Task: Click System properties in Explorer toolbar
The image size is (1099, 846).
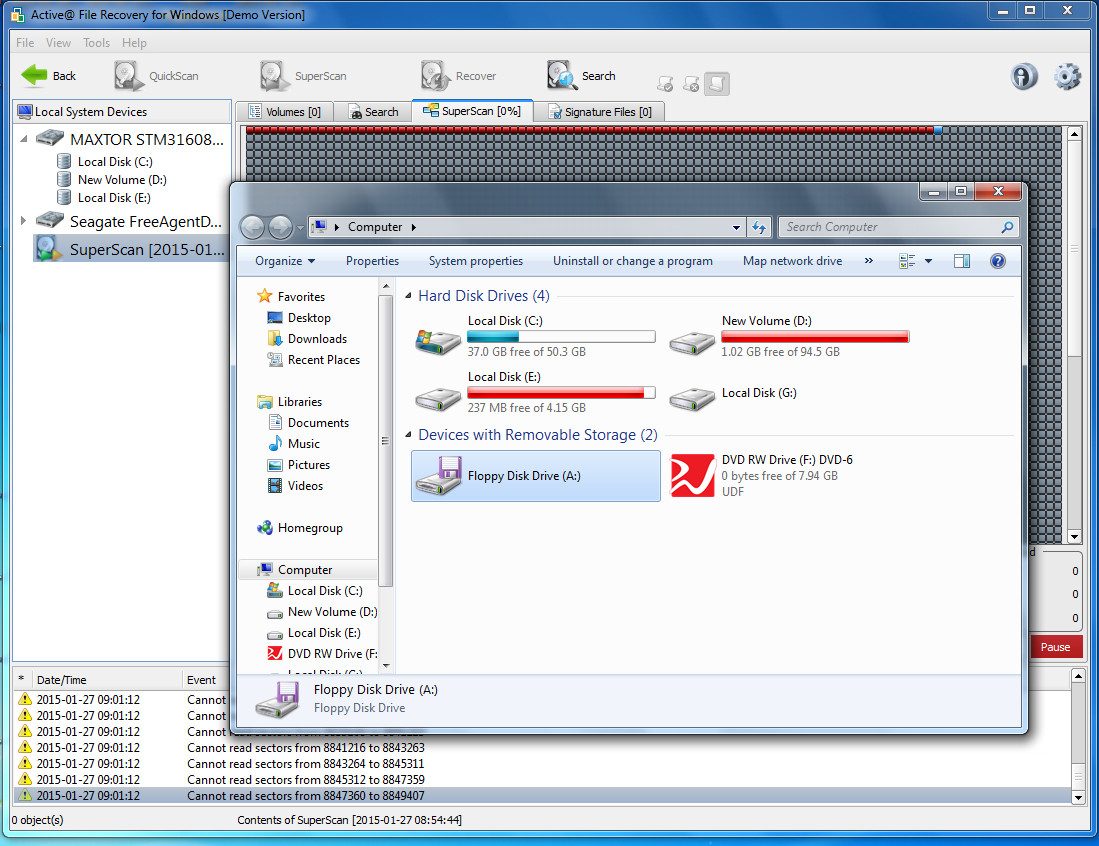Action: click(x=476, y=261)
